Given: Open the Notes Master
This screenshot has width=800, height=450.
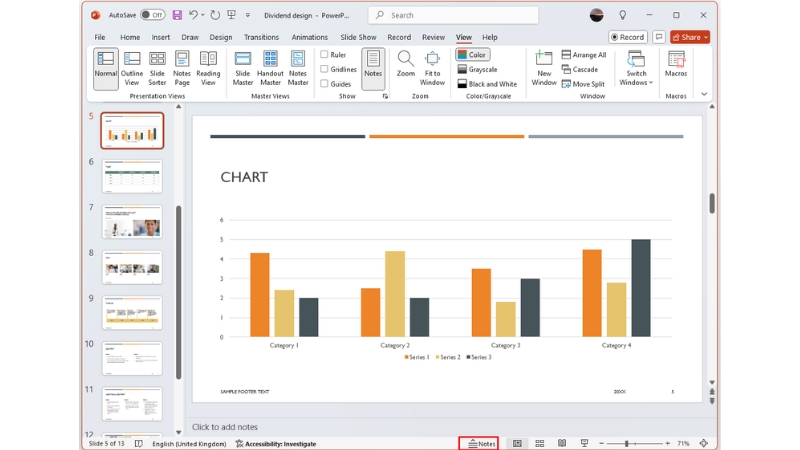Looking at the screenshot, I should point(298,68).
